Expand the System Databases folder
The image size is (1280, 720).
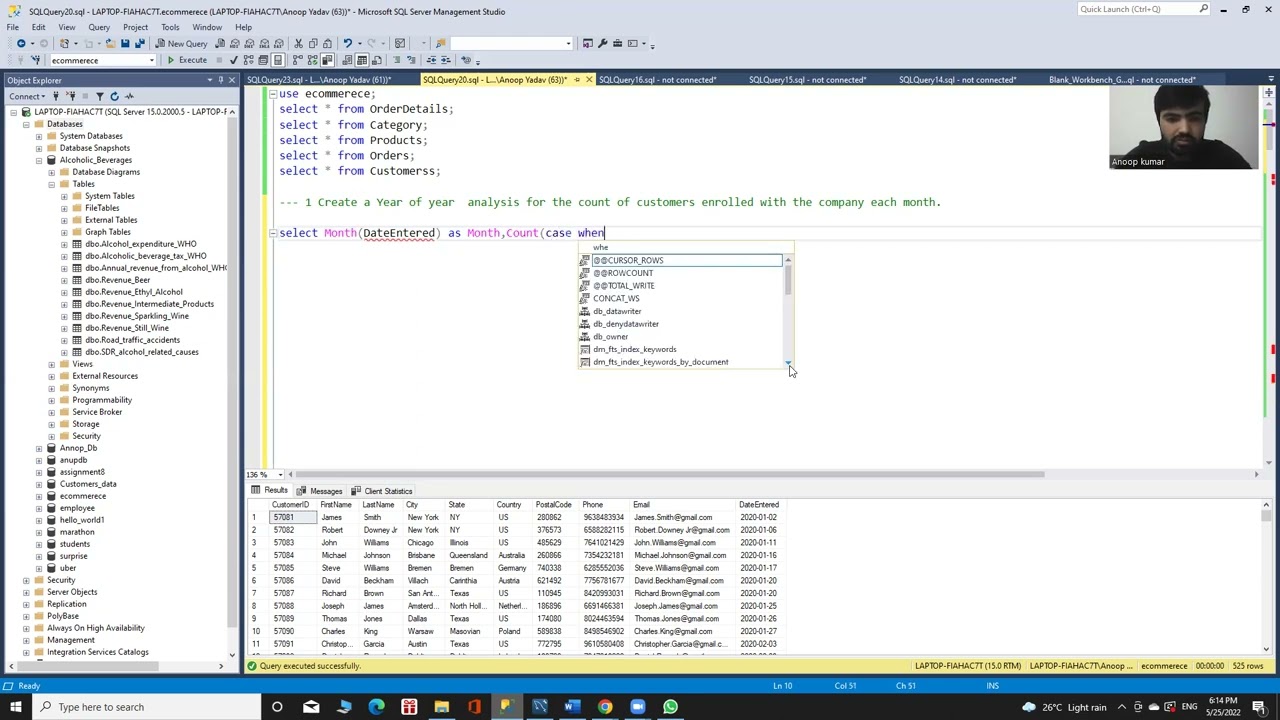tap(39, 136)
